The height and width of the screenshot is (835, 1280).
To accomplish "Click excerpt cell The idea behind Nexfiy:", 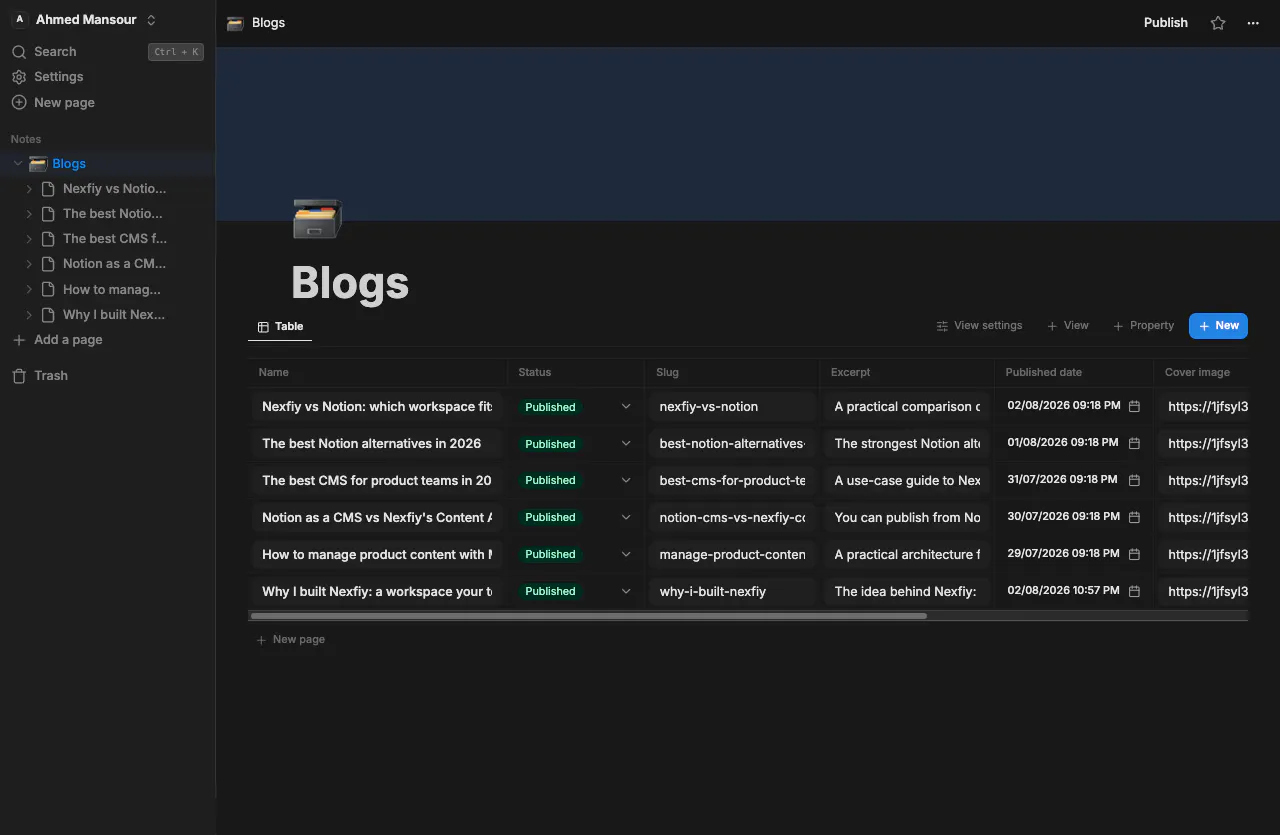I will (907, 592).
